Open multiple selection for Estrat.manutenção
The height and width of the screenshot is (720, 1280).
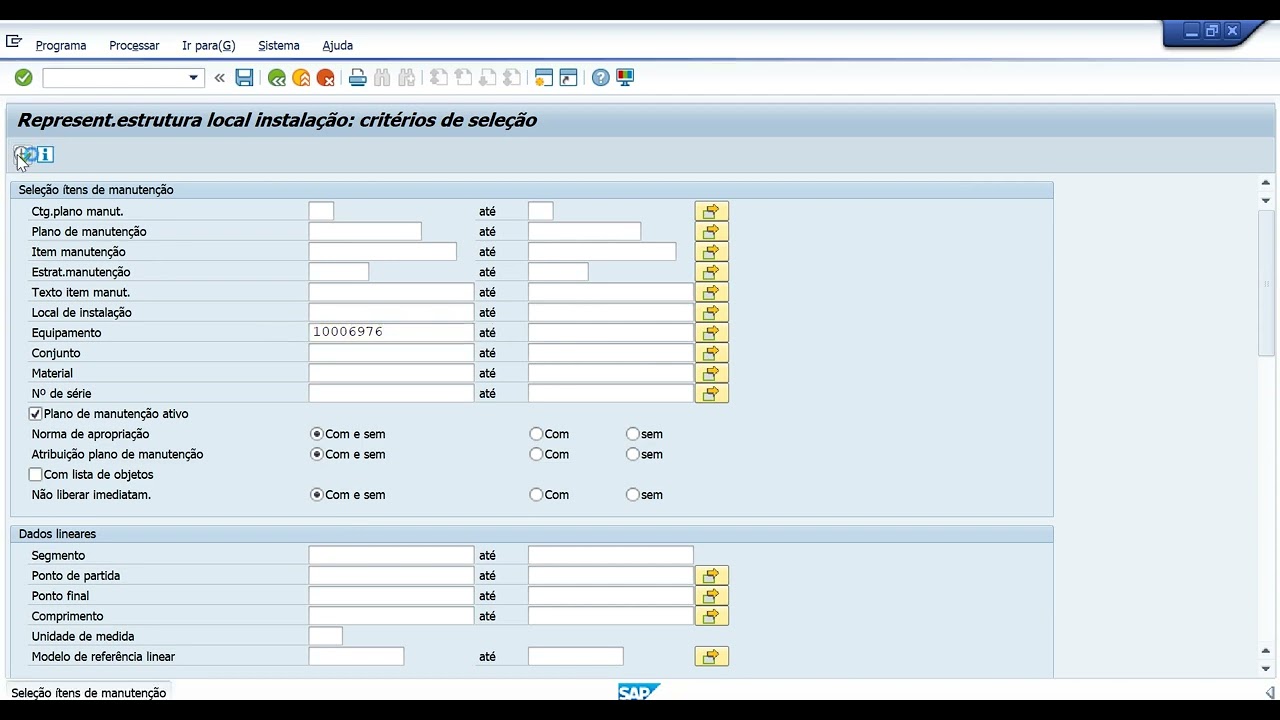coord(711,272)
